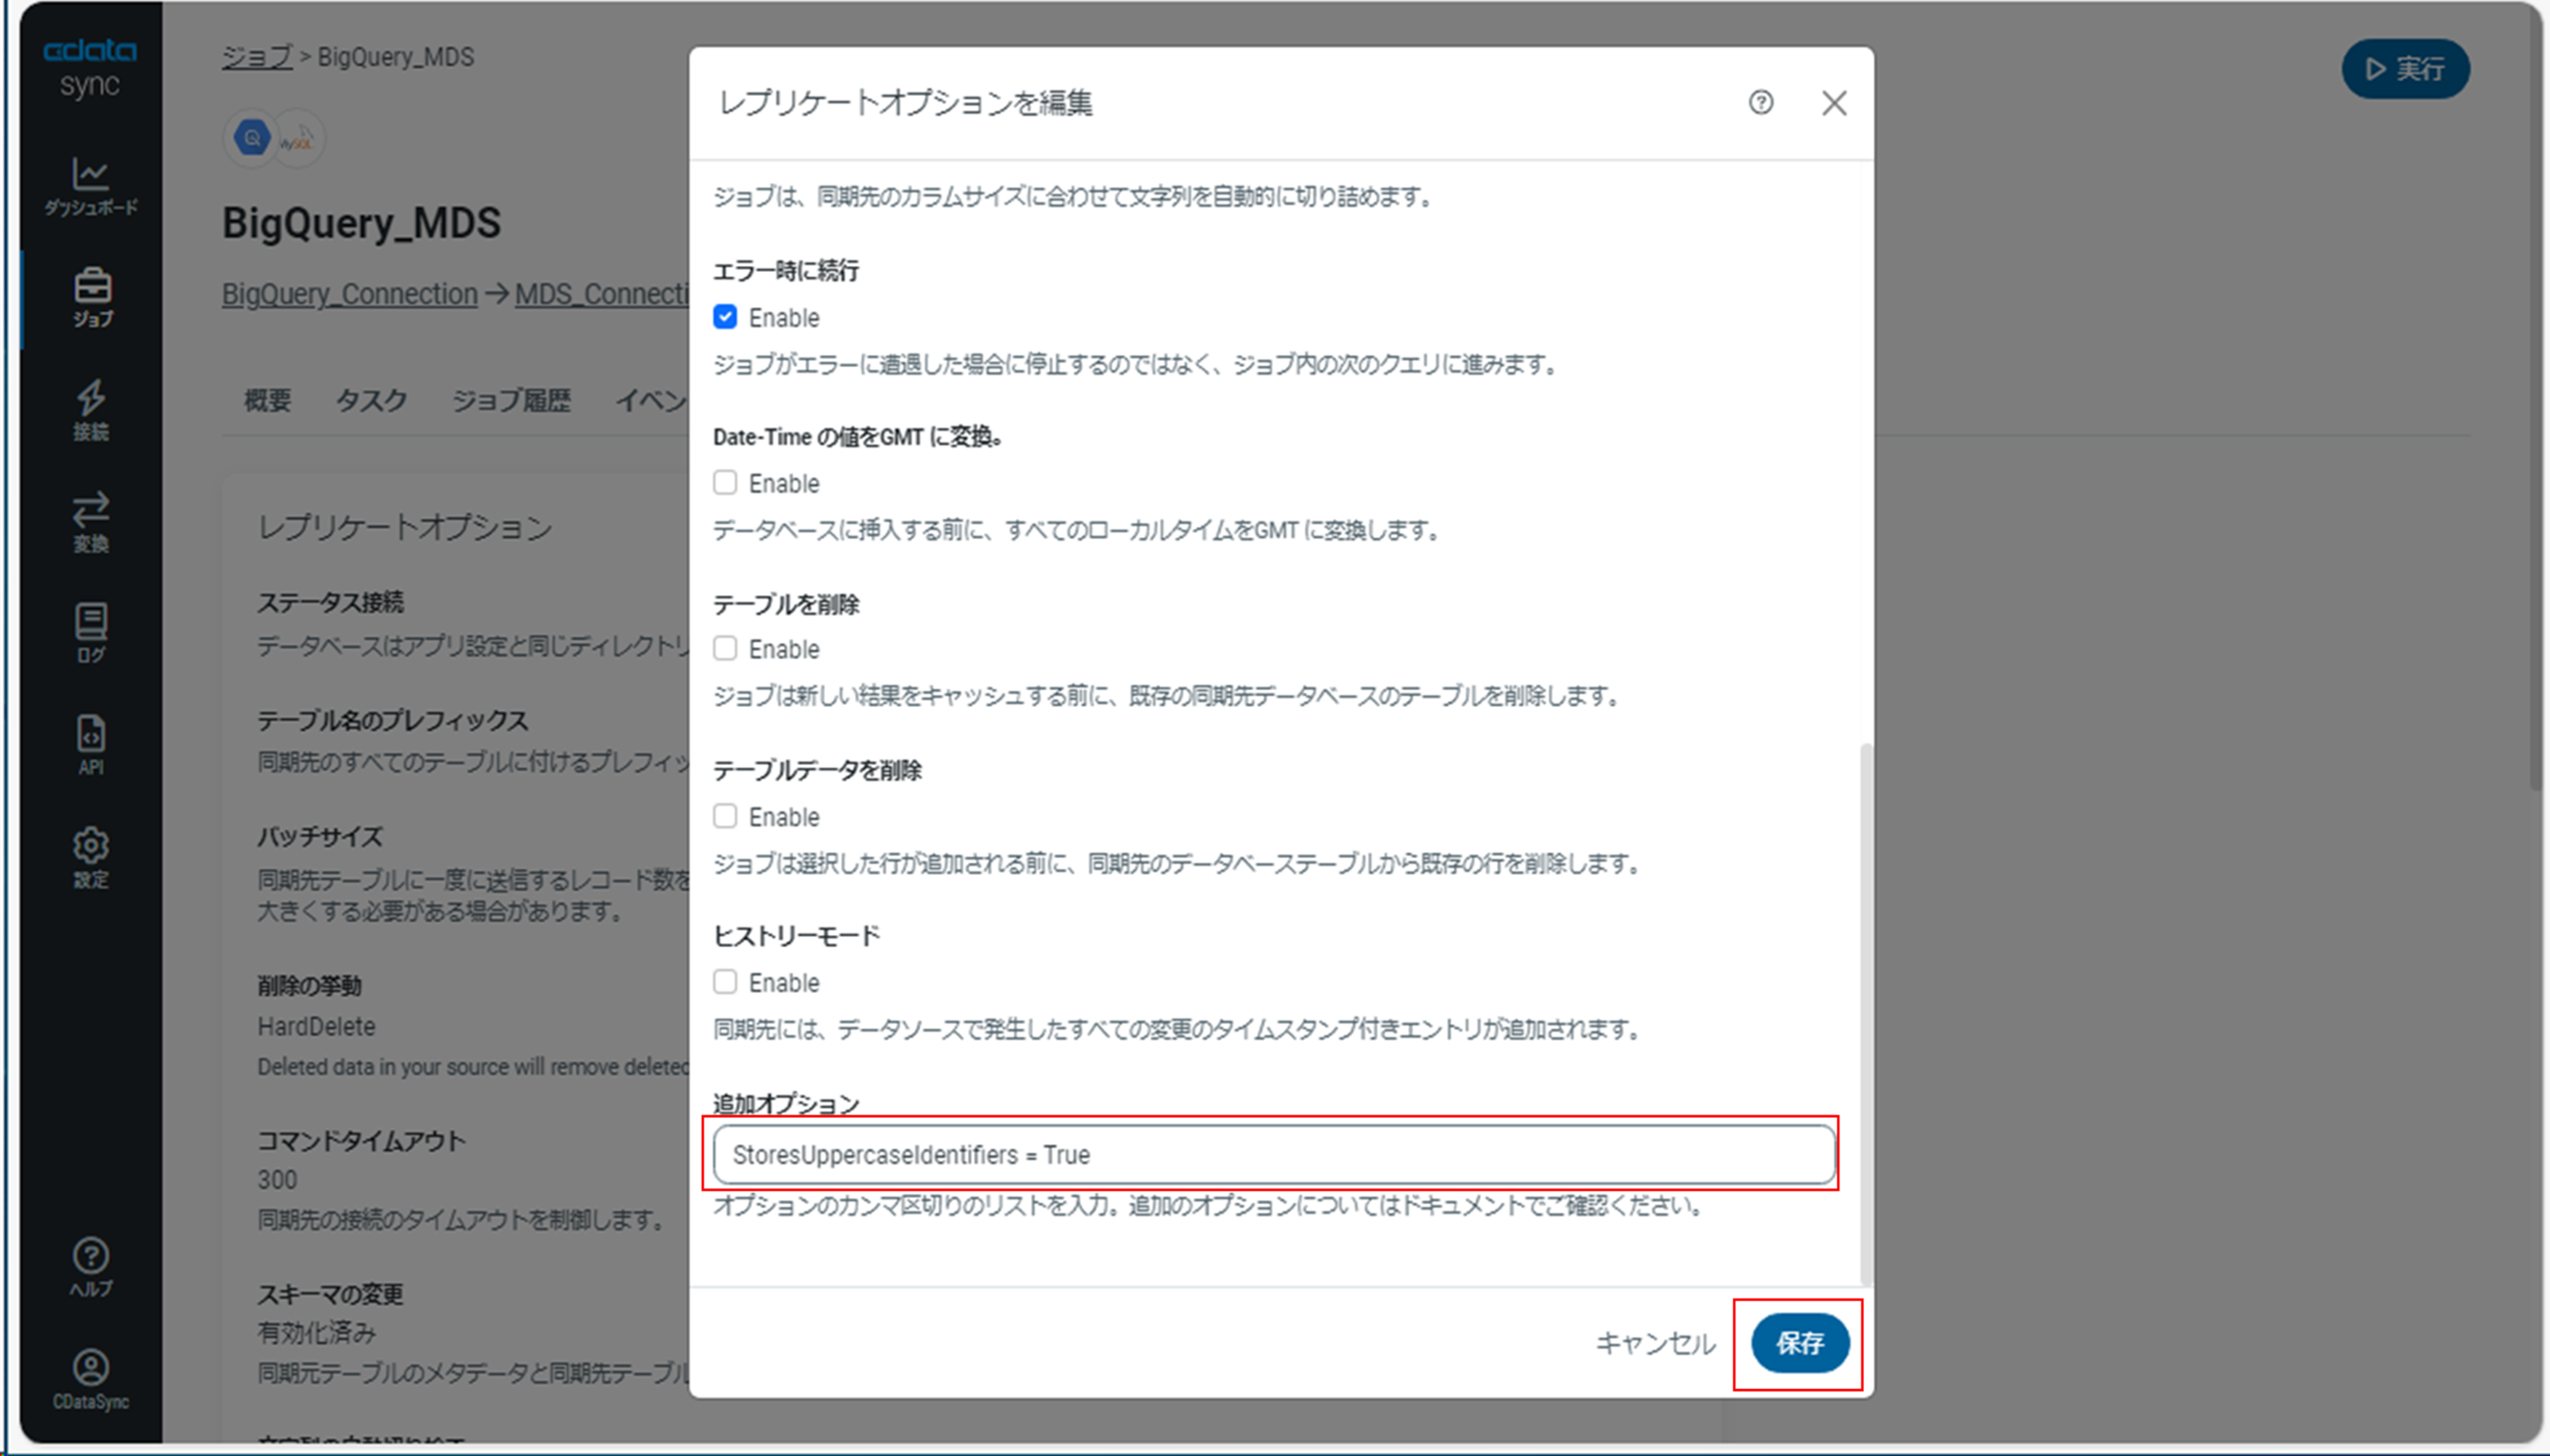Image resolution: width=2550 pixels, height=1456 pixels.
Task: Click the page vertical scrollbar
Action: tap(2537, 400)
